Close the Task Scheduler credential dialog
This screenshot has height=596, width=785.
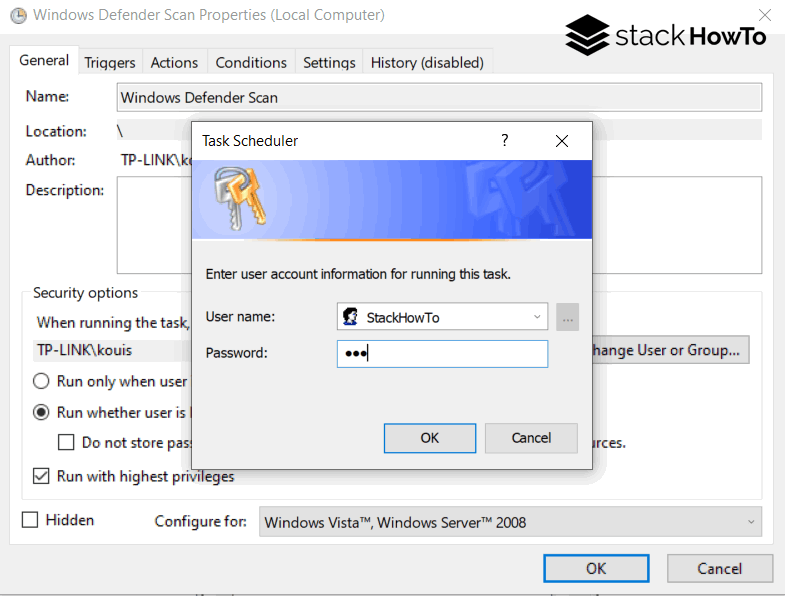point(562,141)
